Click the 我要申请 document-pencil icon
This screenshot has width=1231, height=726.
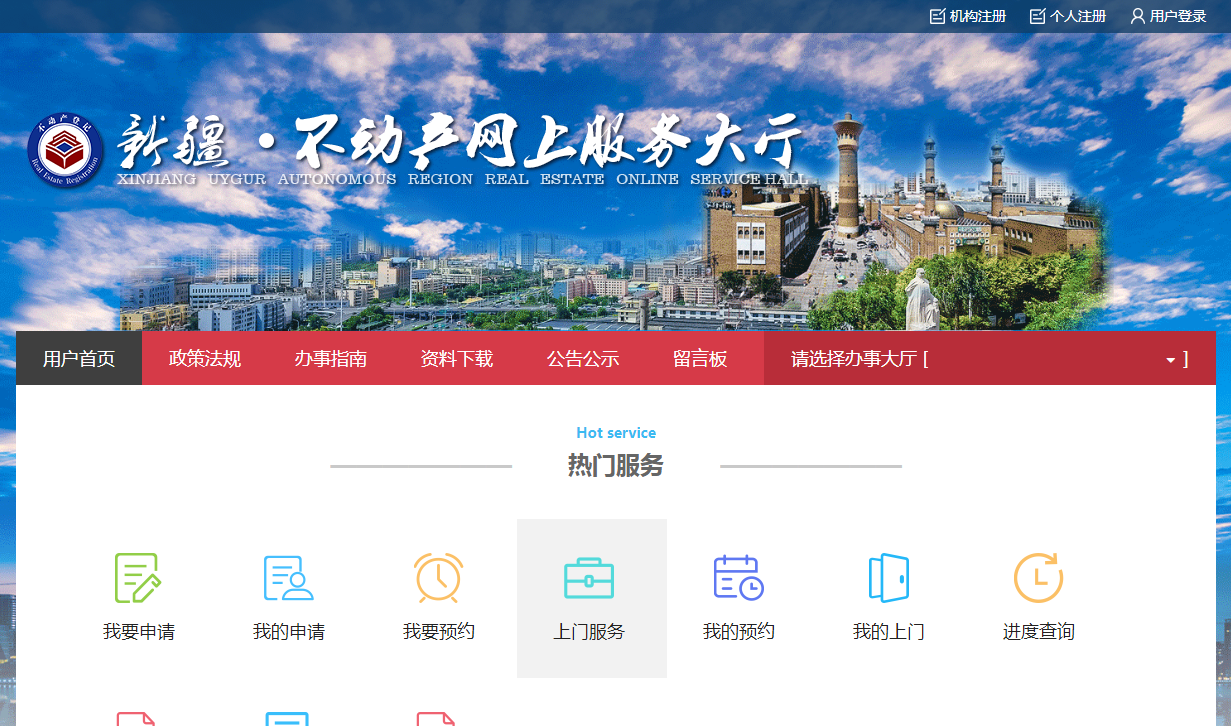pyautogui.click(x=138, y=578)
